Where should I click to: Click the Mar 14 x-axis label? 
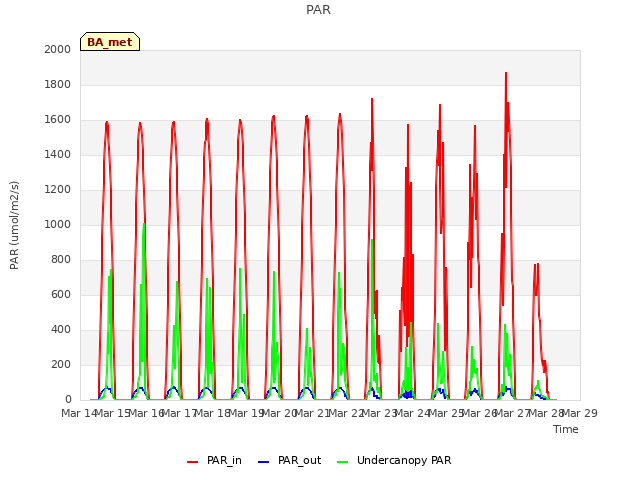[x=79, y=413]
